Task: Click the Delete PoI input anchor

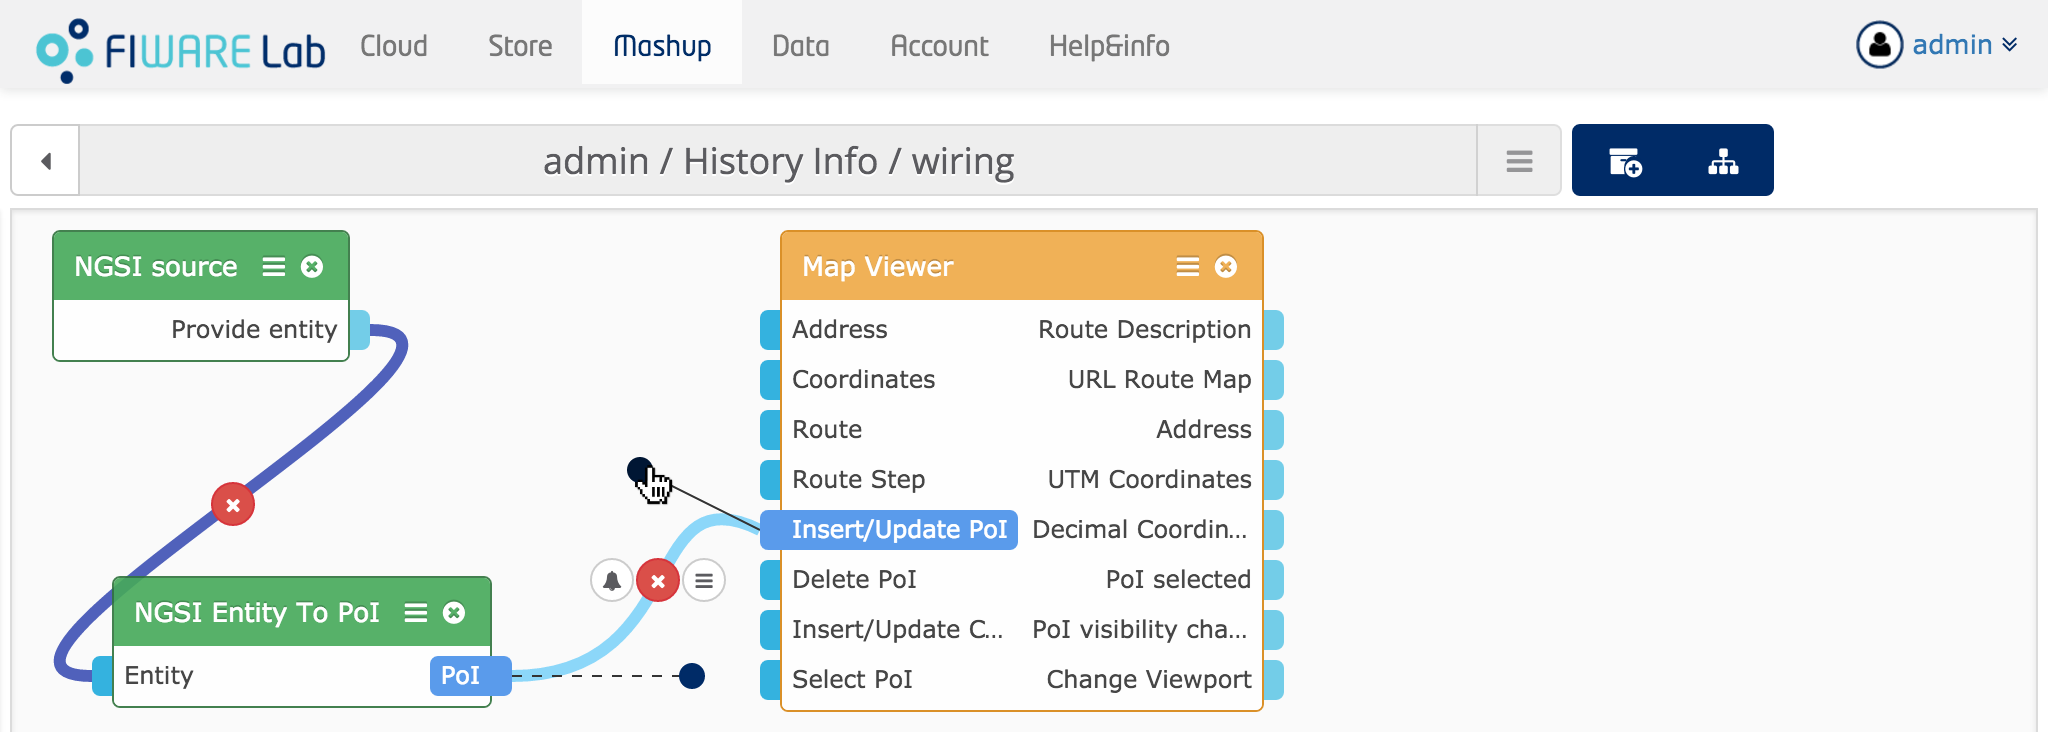Action: (770, 580)
